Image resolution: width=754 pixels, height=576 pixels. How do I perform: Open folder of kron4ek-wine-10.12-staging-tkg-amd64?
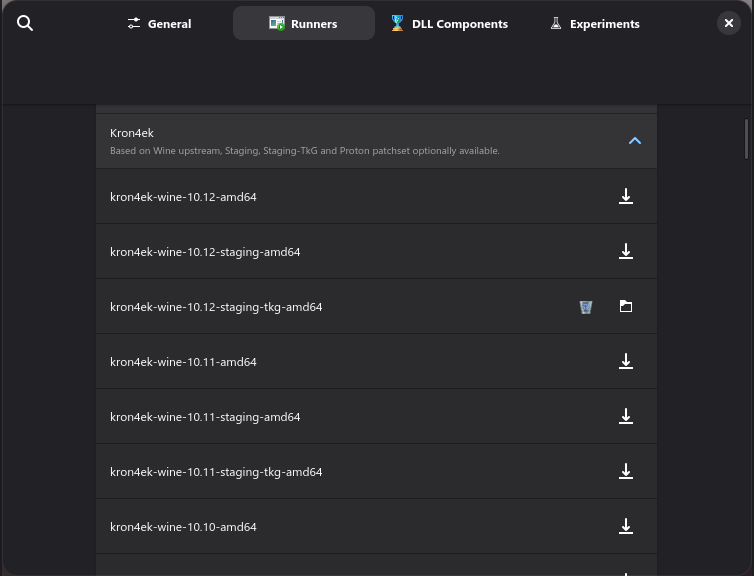pyautogui.click(x=626, y=307)
